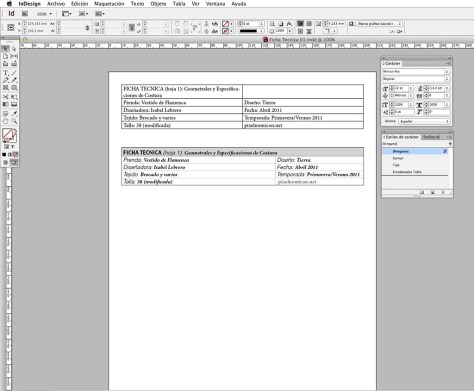474x391 pixels.
Task: Click the X position field in control bar
Action: pyautogui.click(x=38, y=24)
